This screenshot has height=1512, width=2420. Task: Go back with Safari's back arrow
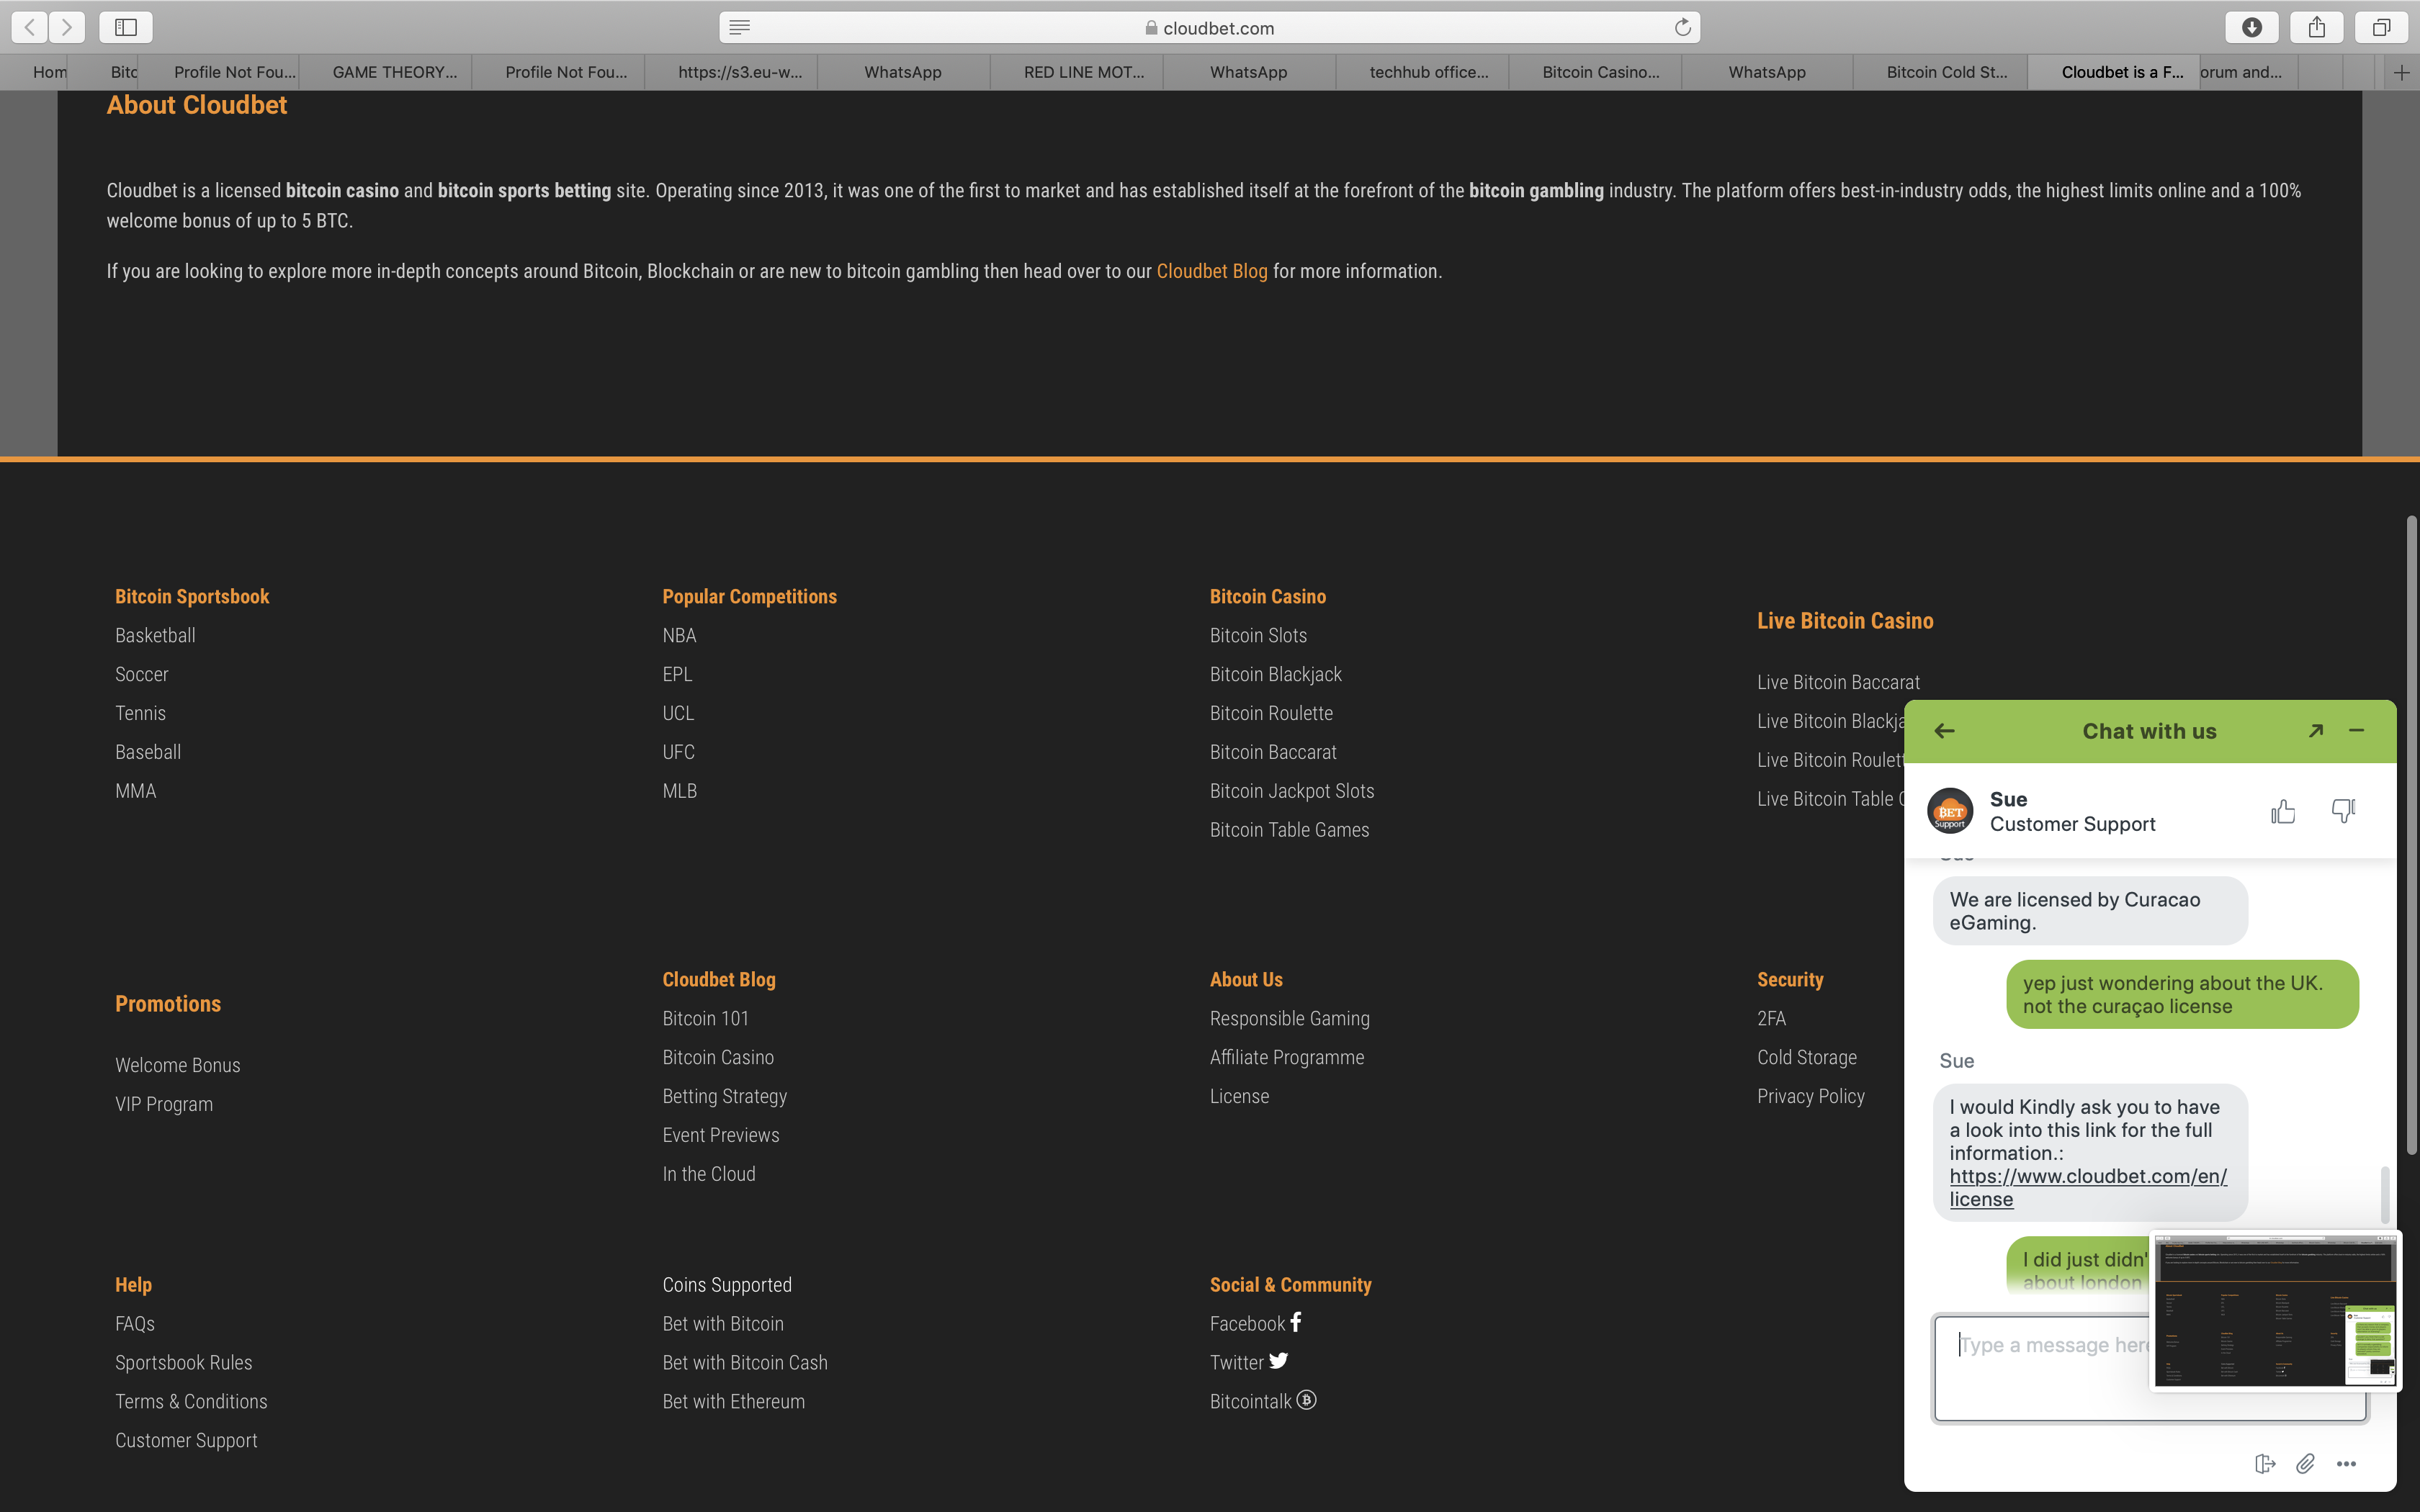tap(30, 27)
